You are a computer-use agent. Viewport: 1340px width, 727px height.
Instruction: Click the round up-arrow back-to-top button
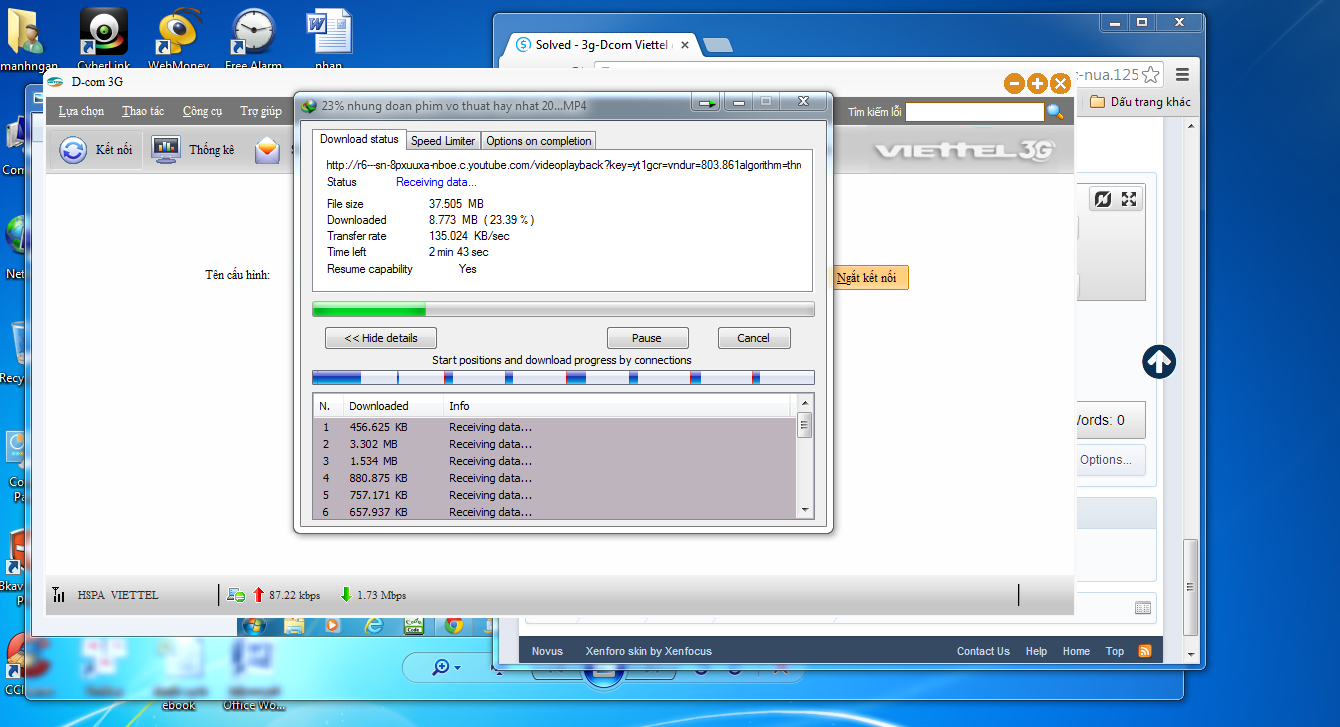click(x=1159, y=362)
